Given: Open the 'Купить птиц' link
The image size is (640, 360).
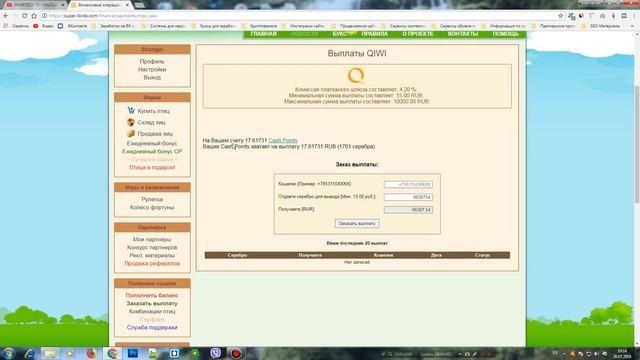Looking at the screenshot, I should tap(153, 111).
